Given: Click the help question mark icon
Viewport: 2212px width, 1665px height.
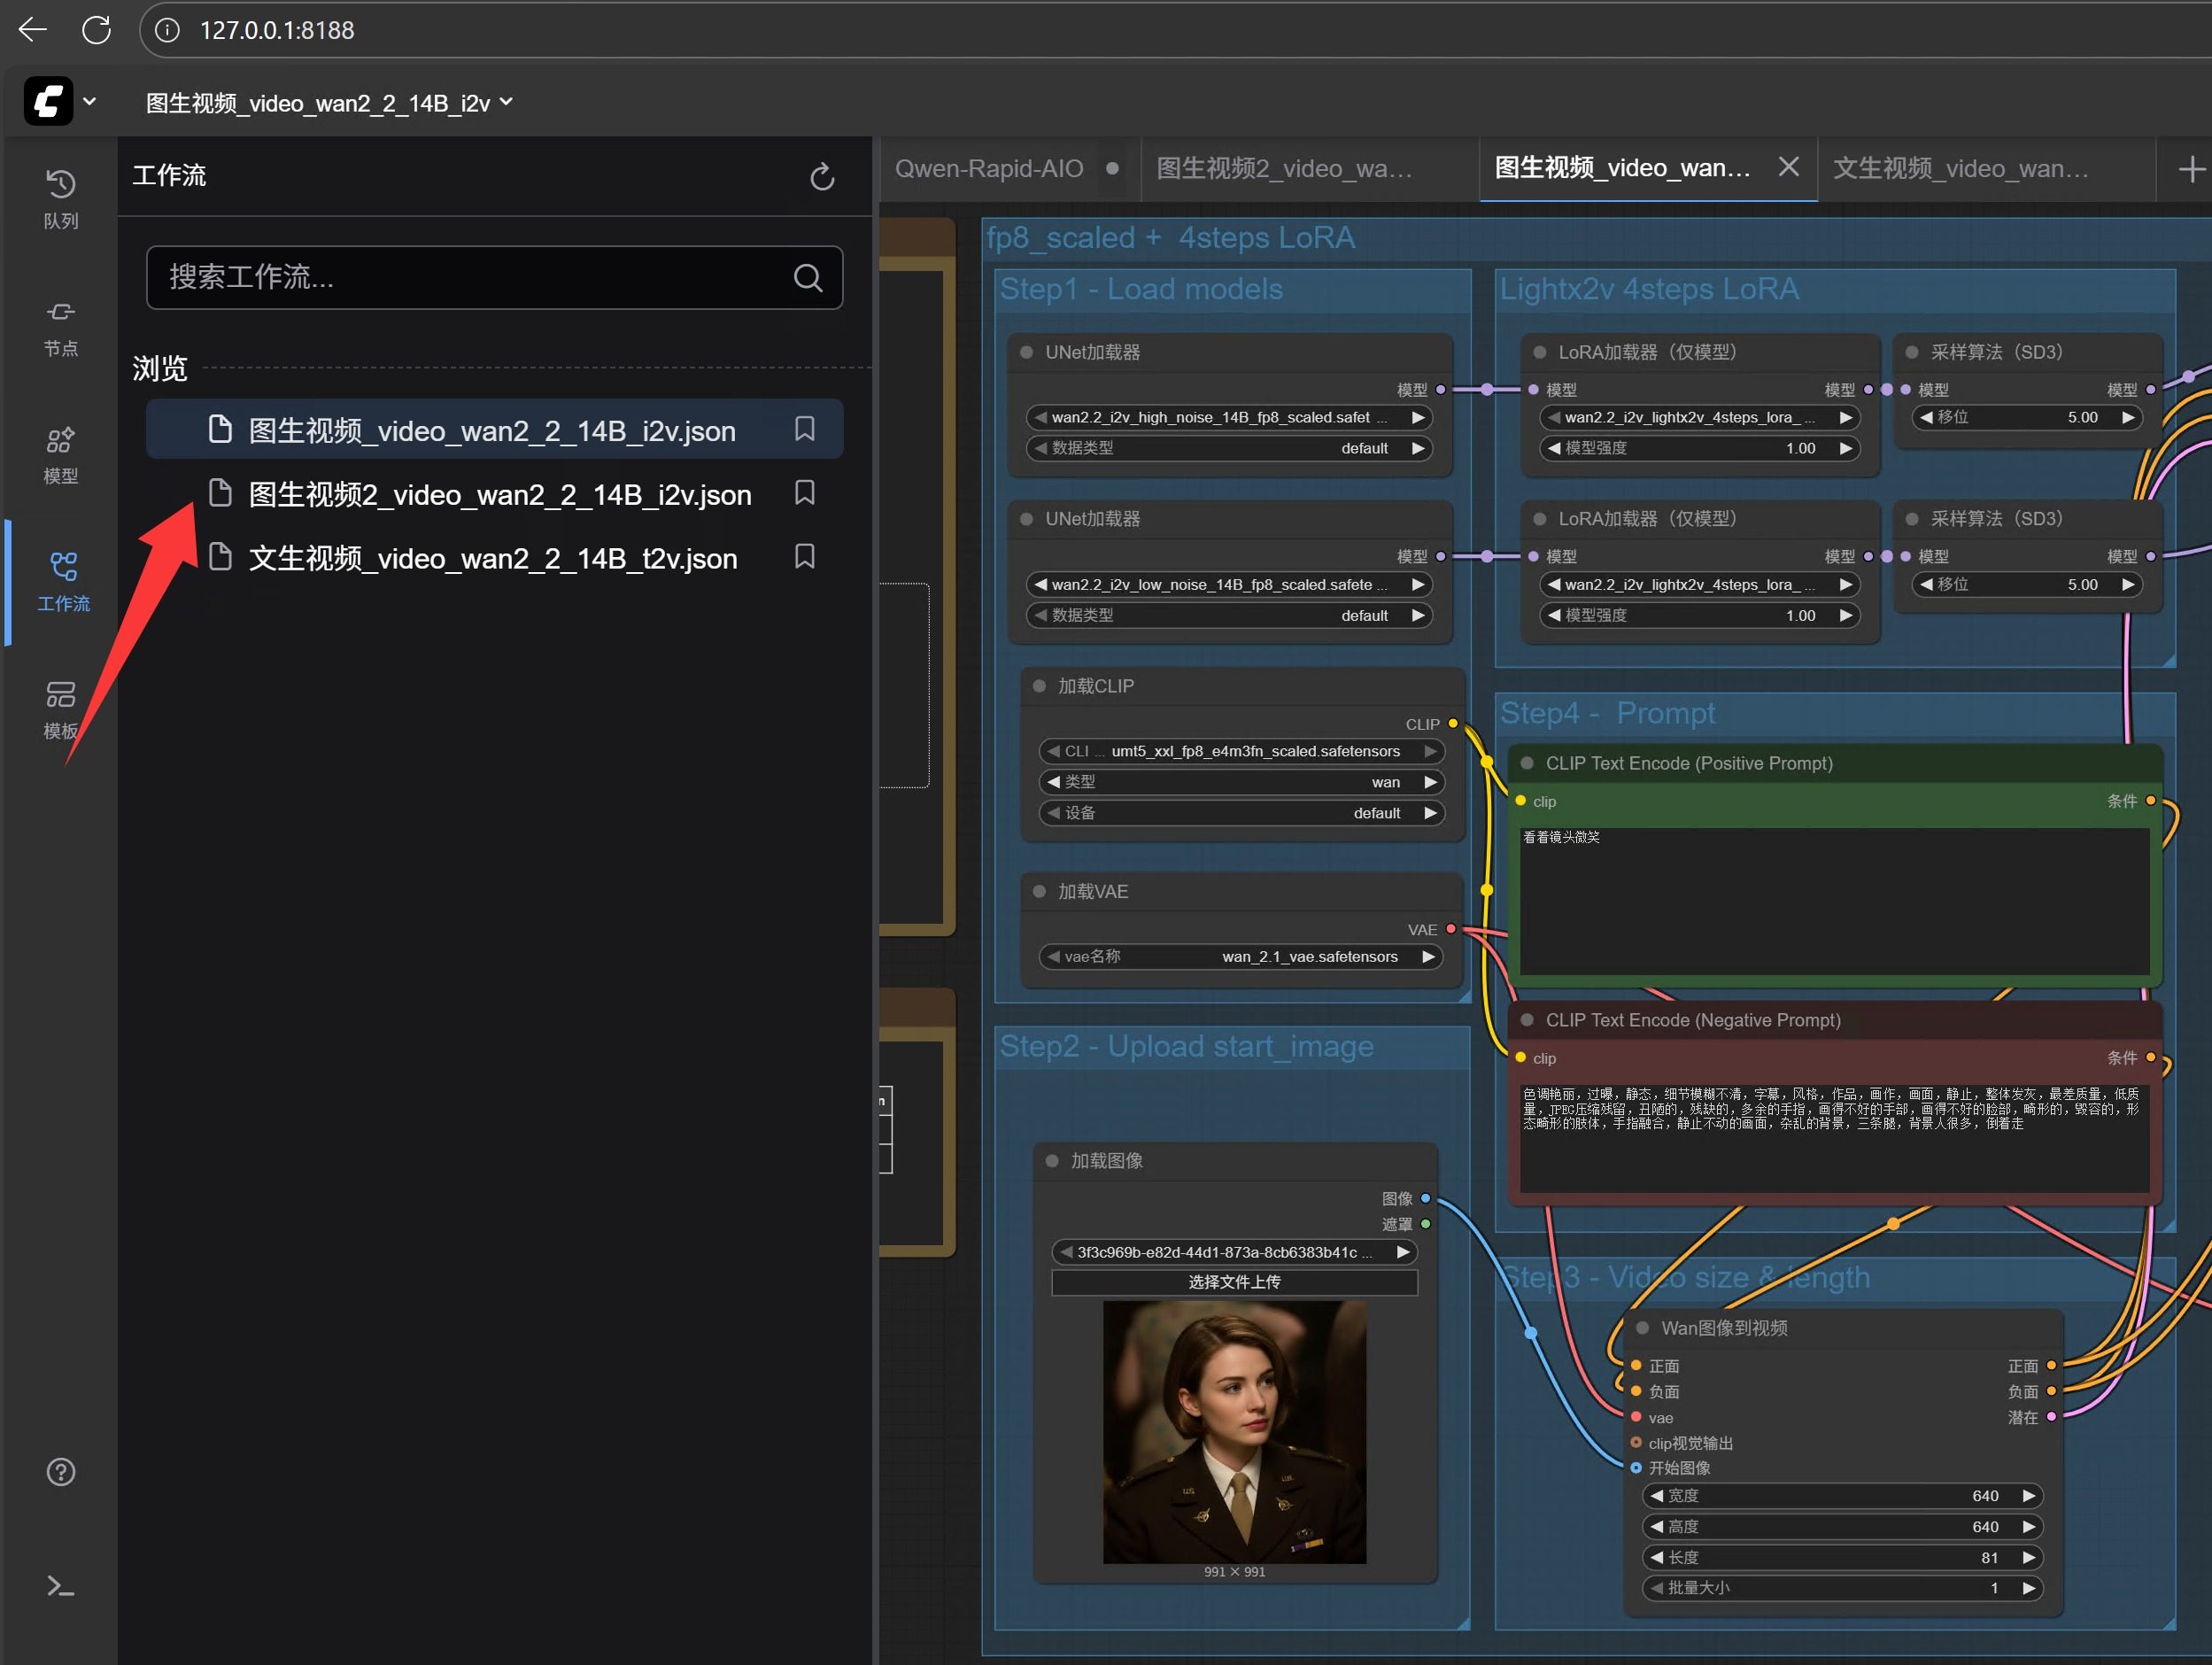Looking at the screenshot, I should tap(60, 1471).
